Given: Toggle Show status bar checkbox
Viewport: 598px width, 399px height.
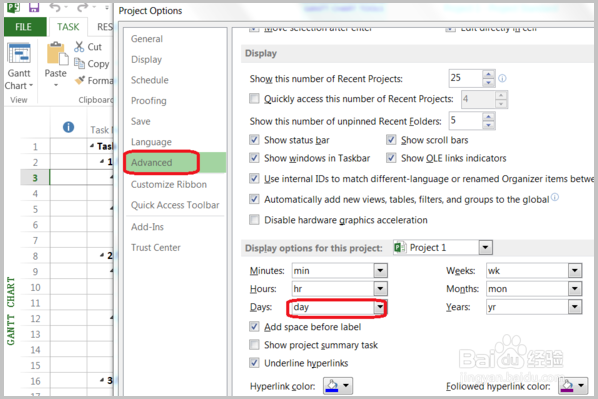Looking at the screenshot, I should [x=254, y=140].
